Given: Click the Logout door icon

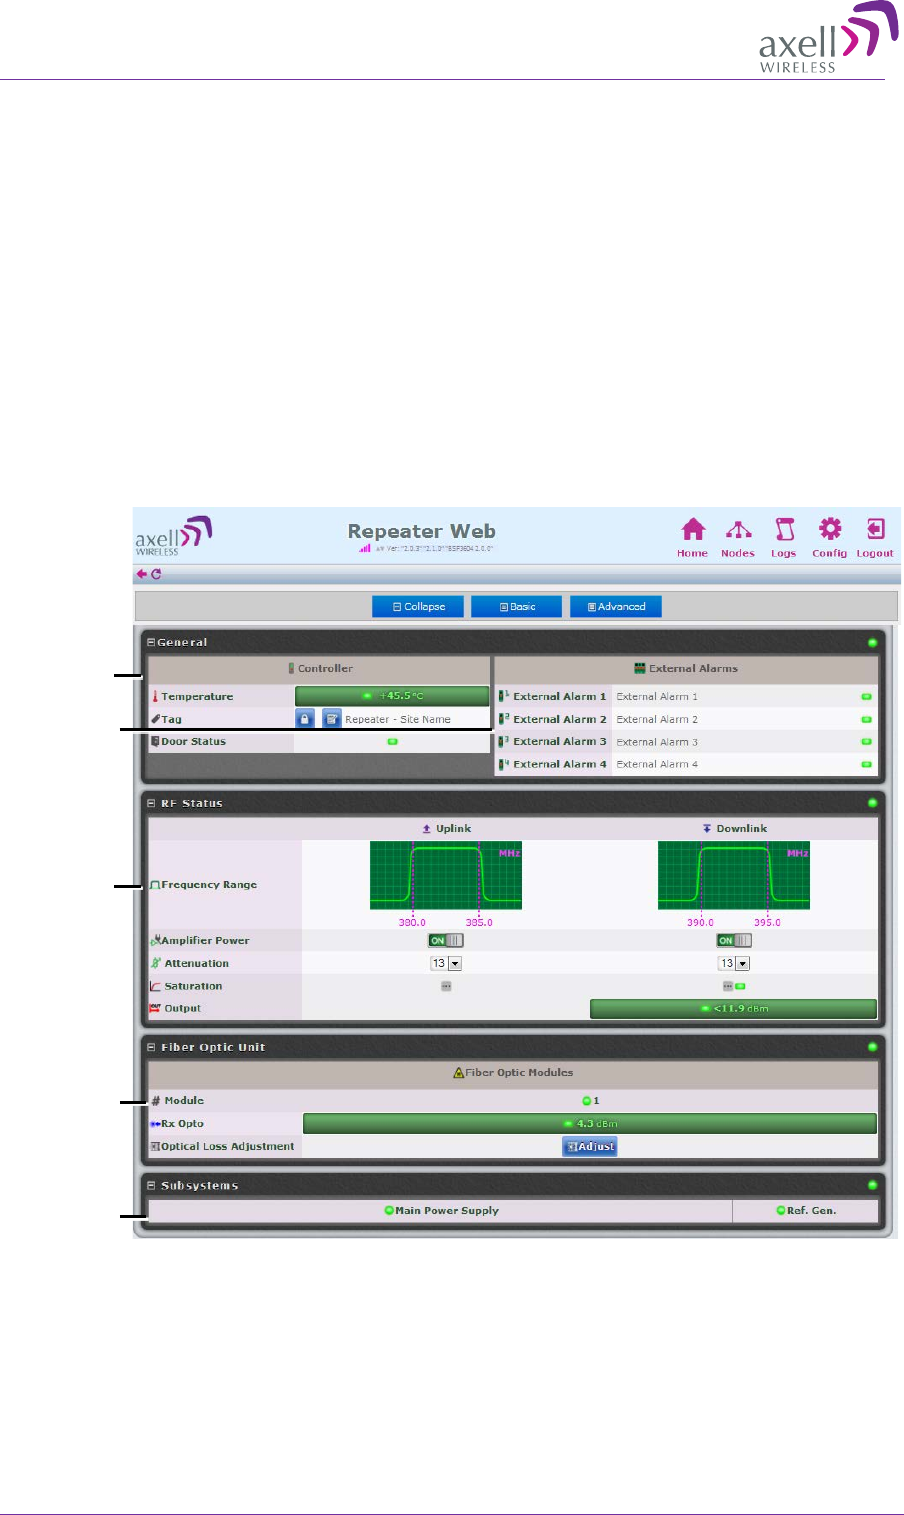Looking at the screenshot, I should point(875,529).
